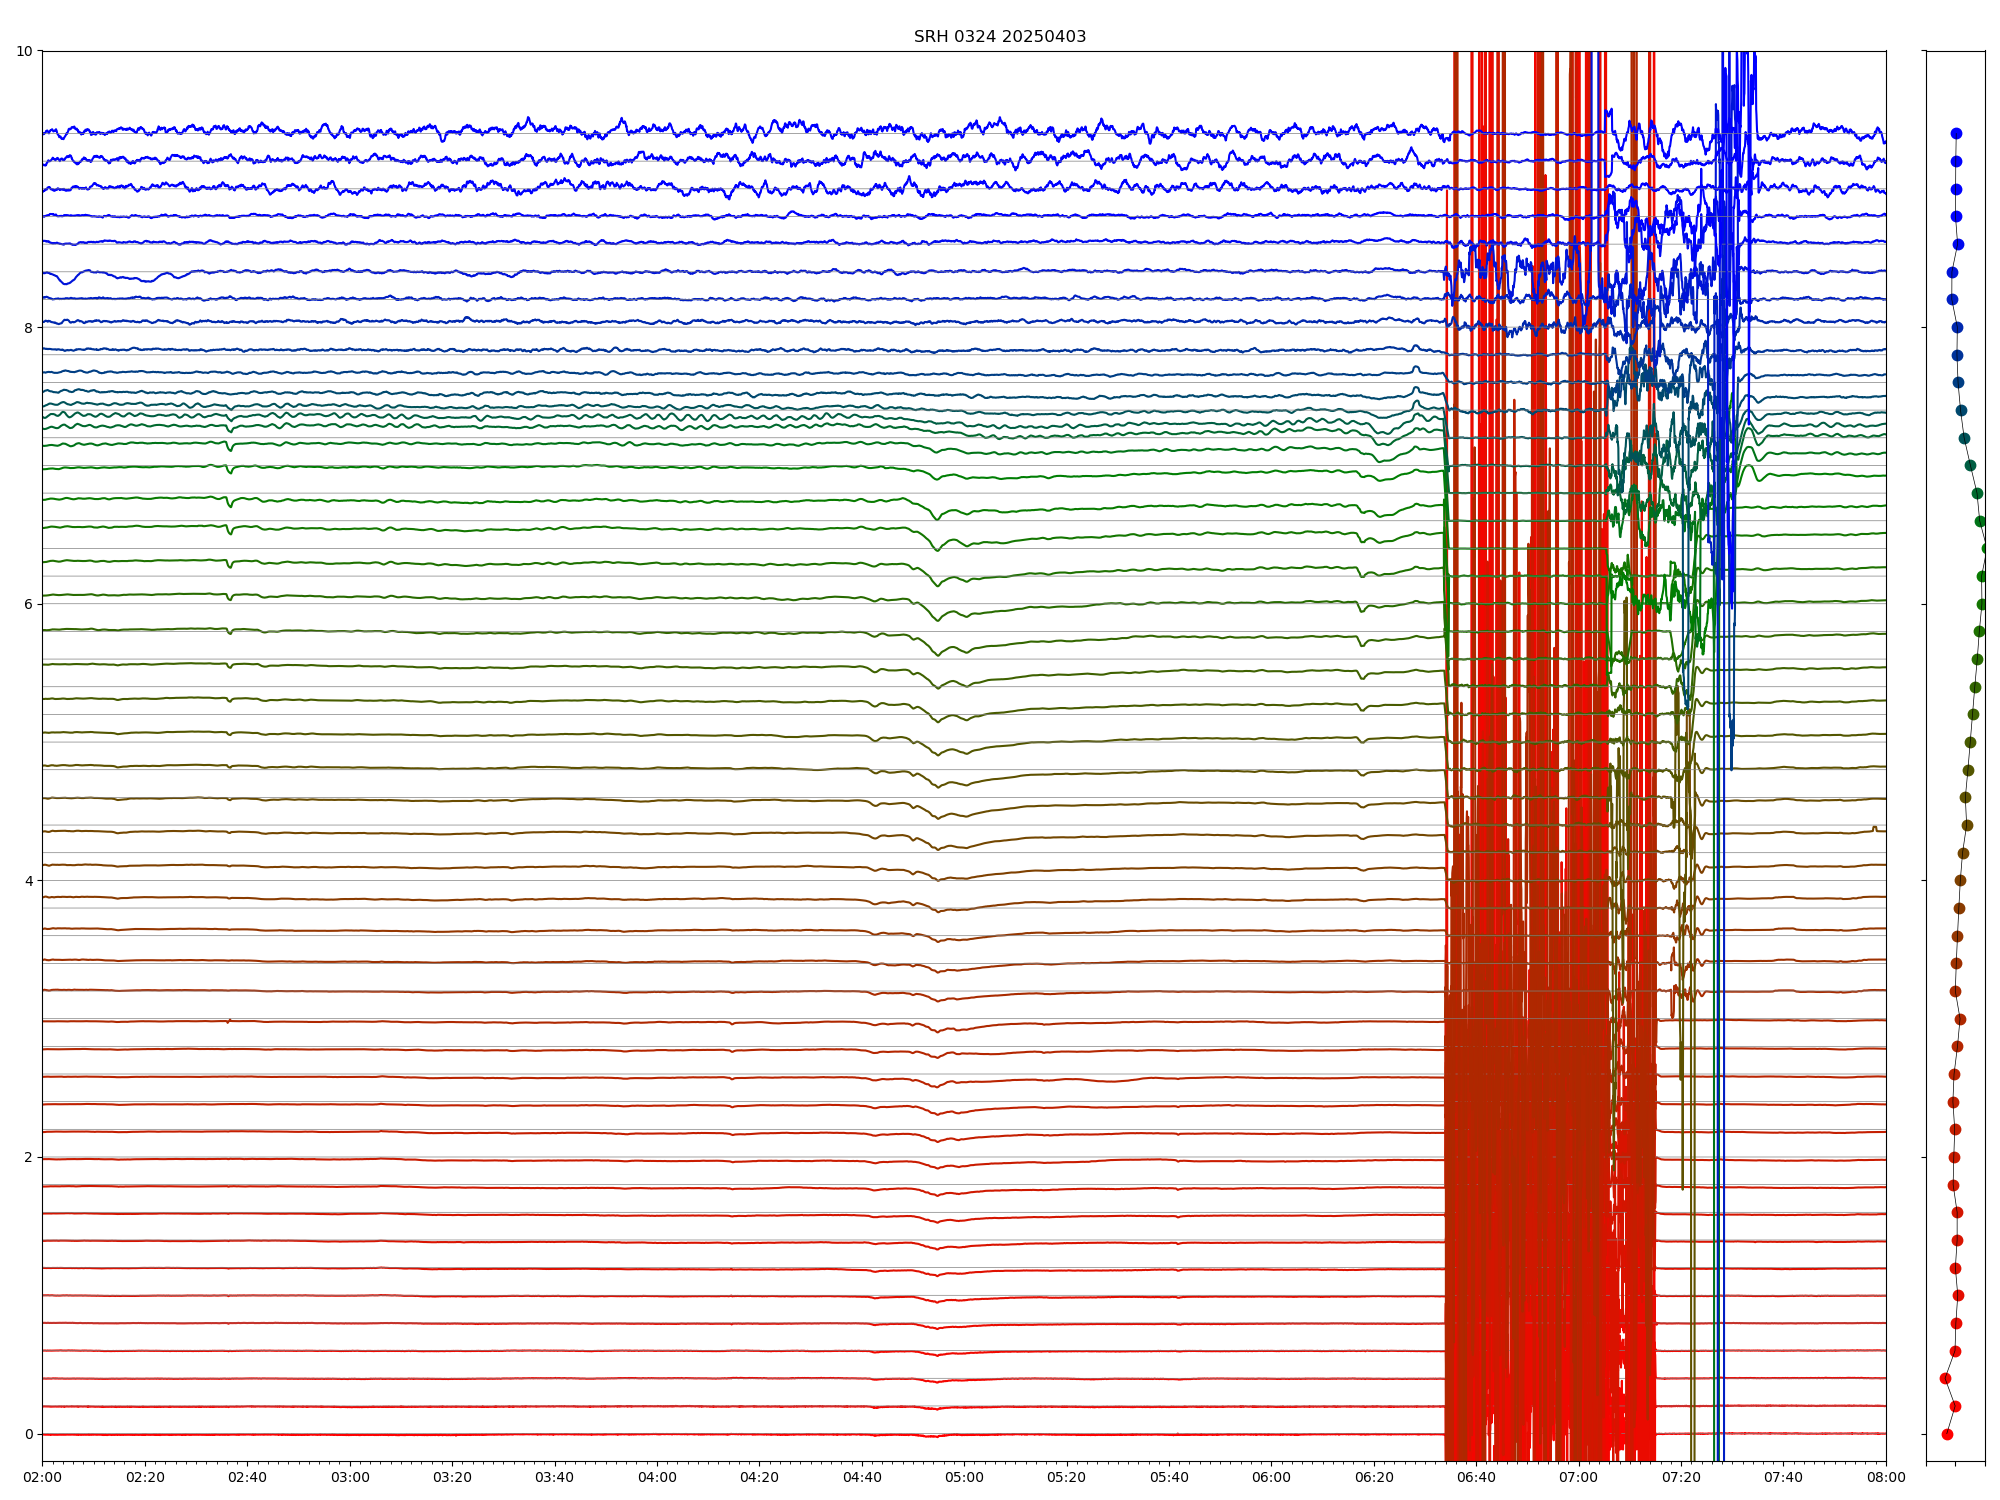The width and height of the screenshot is (2000, 1500).
Task: Click the 02:00 time axis label
Action: click(x=42, y=1477)
